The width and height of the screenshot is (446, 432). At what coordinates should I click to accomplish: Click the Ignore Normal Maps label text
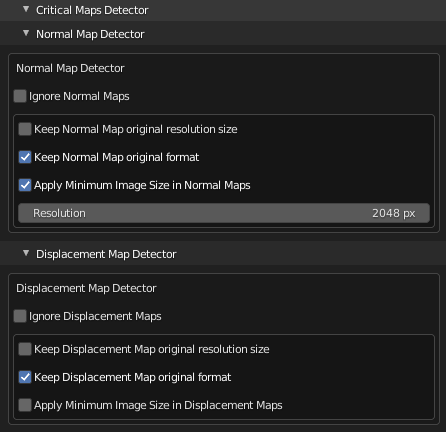tap(79, 96)
